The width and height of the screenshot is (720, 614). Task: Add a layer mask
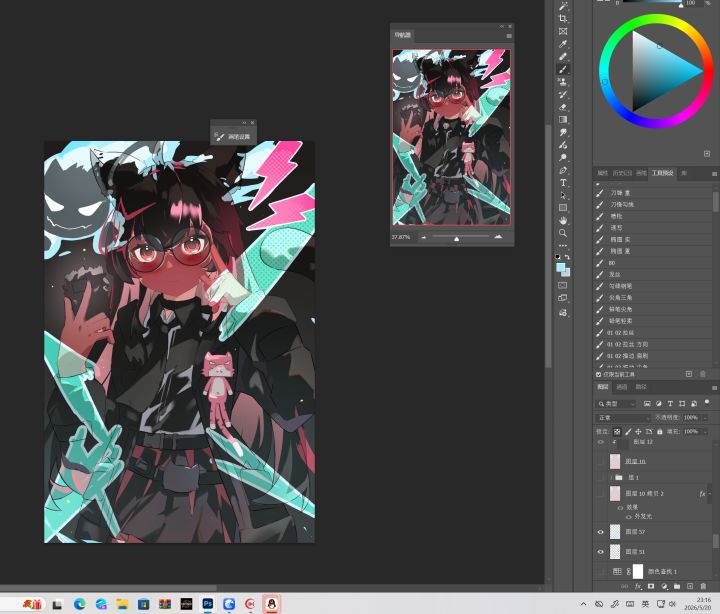[x=651, y=586]
